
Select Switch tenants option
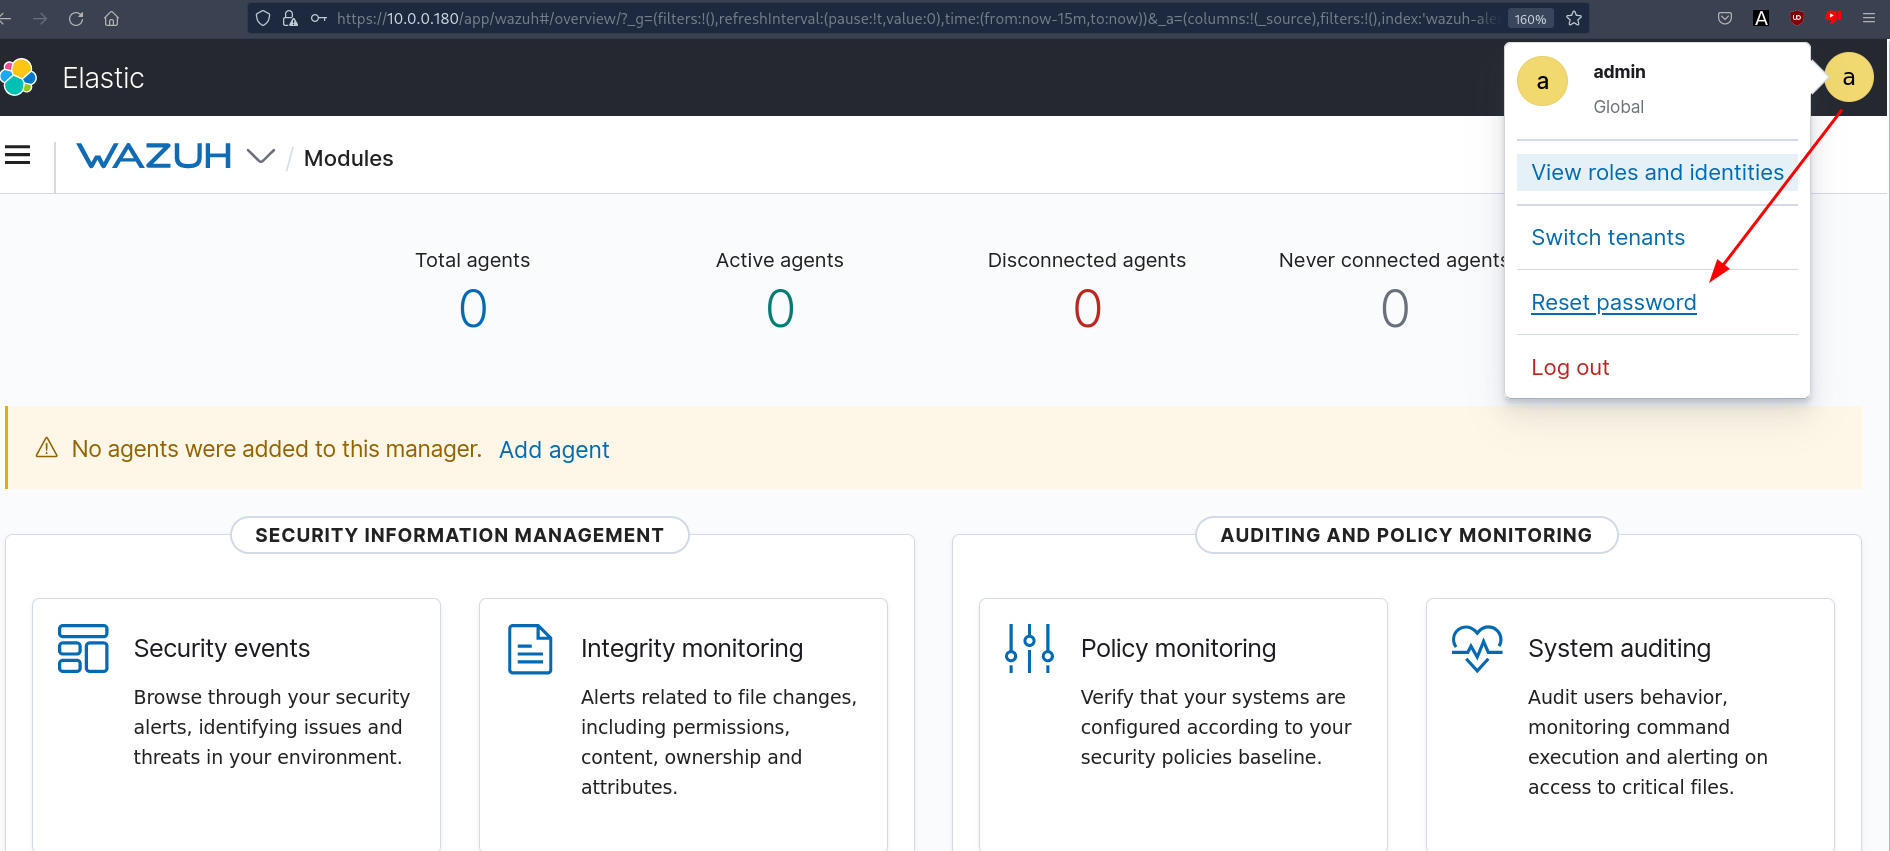click(1607, 237)
